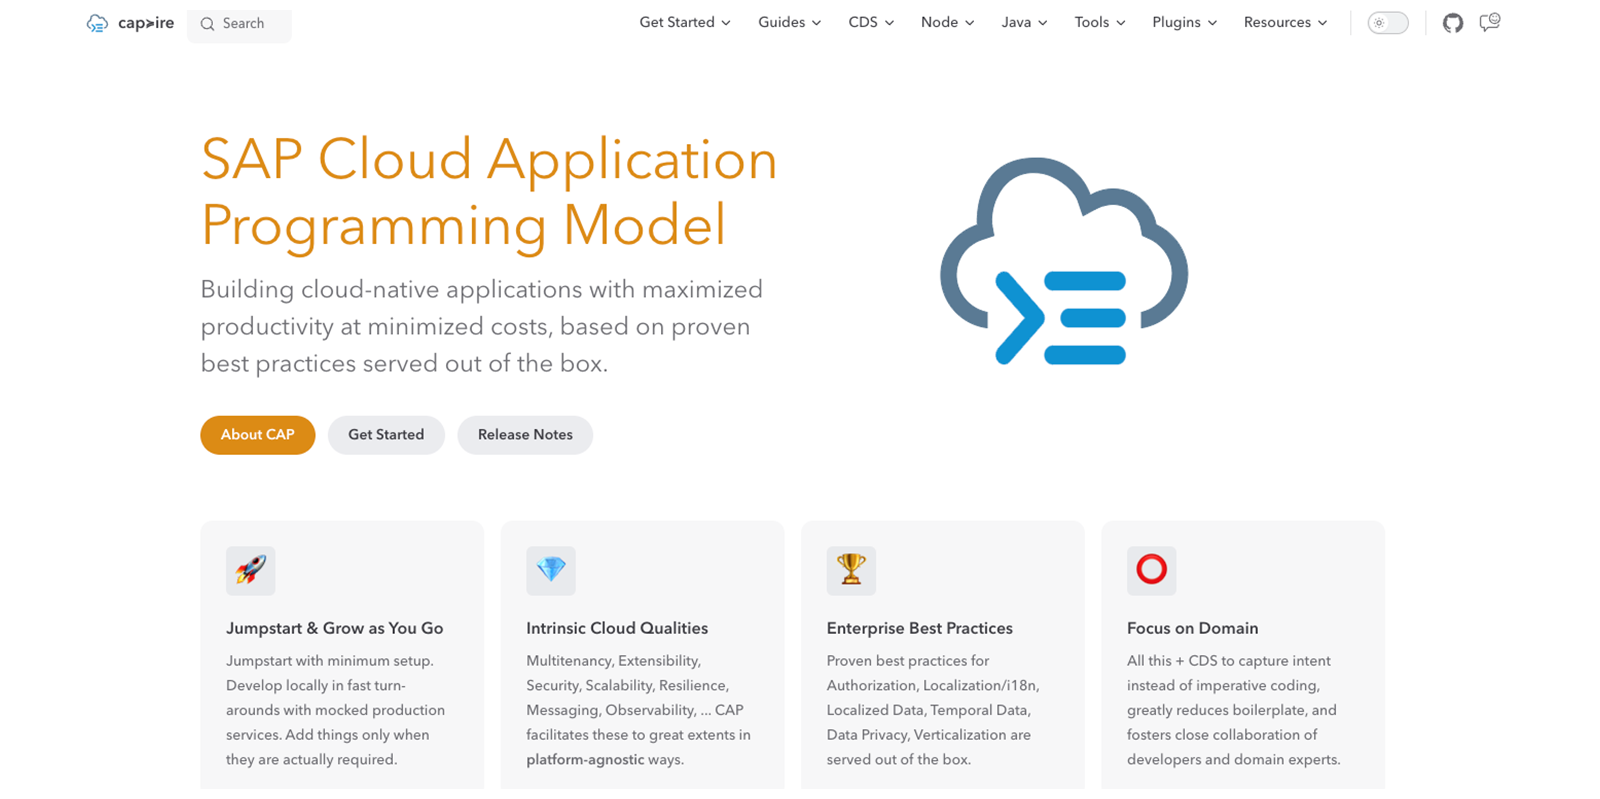Select the Focus on Domain title
Viewport: 1600px width, 799px height.
(1193, 628)
